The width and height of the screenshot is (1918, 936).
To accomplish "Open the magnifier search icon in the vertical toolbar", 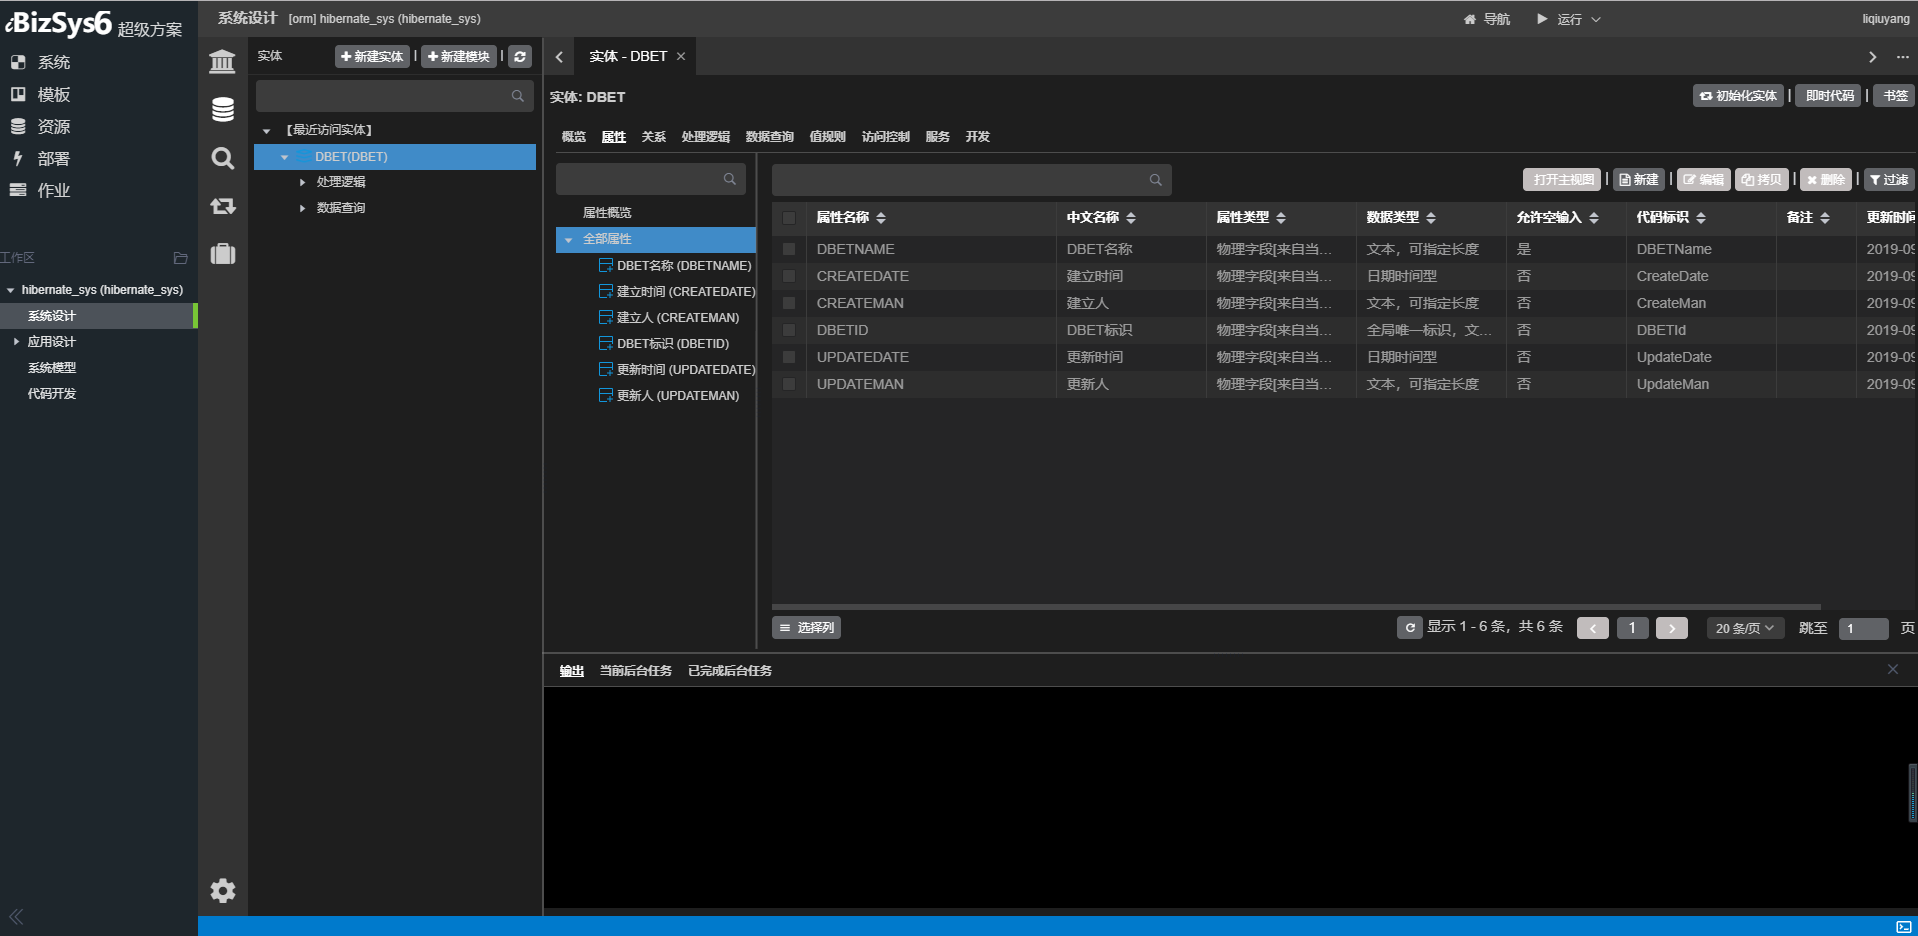I will 222,158.
